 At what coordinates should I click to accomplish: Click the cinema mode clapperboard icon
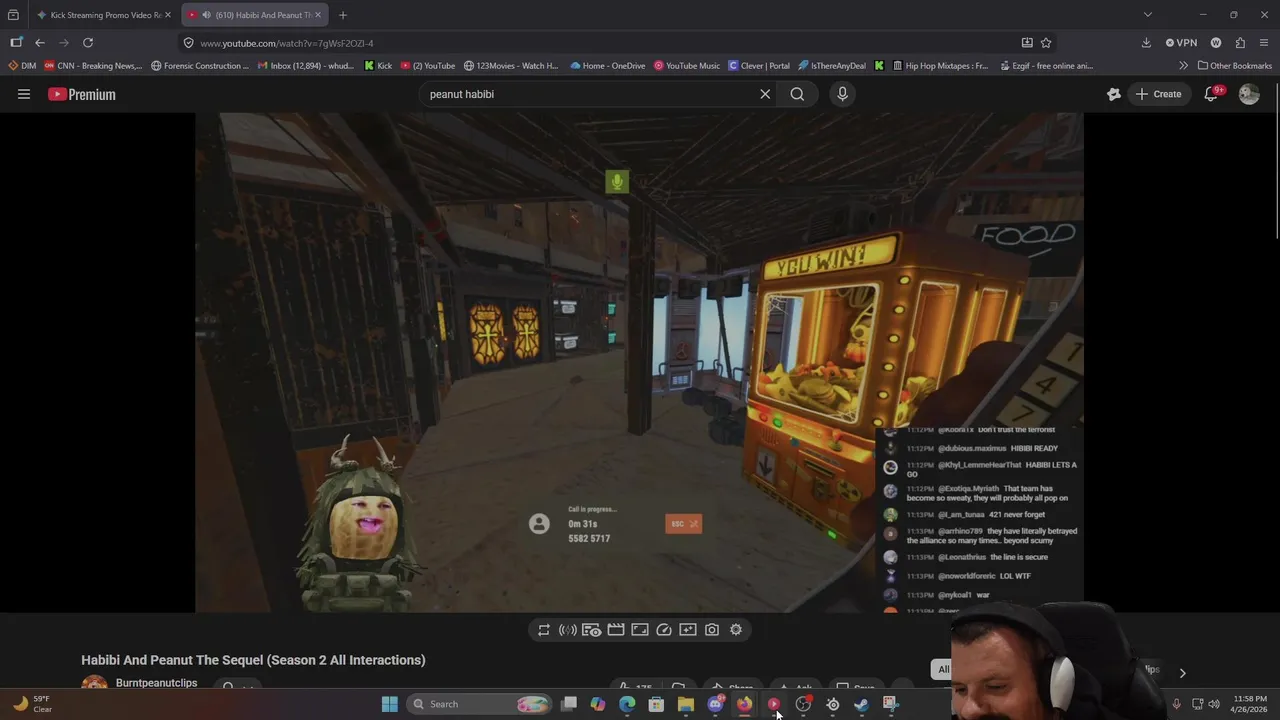616,630
